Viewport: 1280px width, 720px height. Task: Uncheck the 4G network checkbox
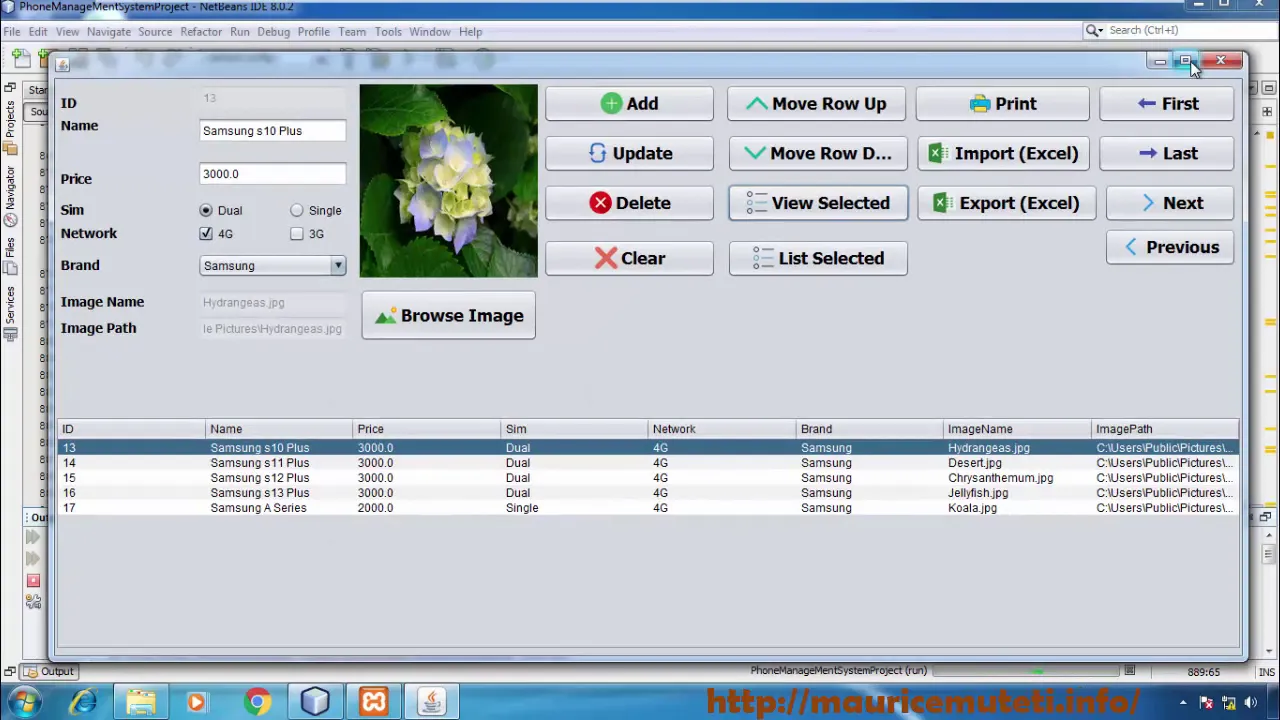(206, 234)
